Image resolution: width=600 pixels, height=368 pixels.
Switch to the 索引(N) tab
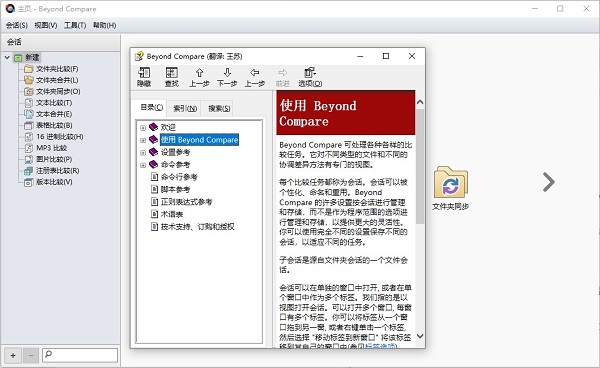185,109
